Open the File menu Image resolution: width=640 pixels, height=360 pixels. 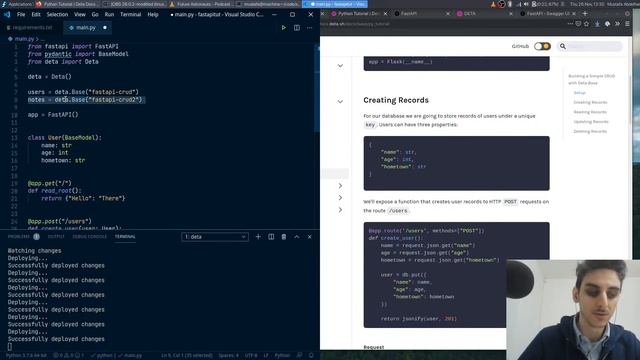click(21, 14)
